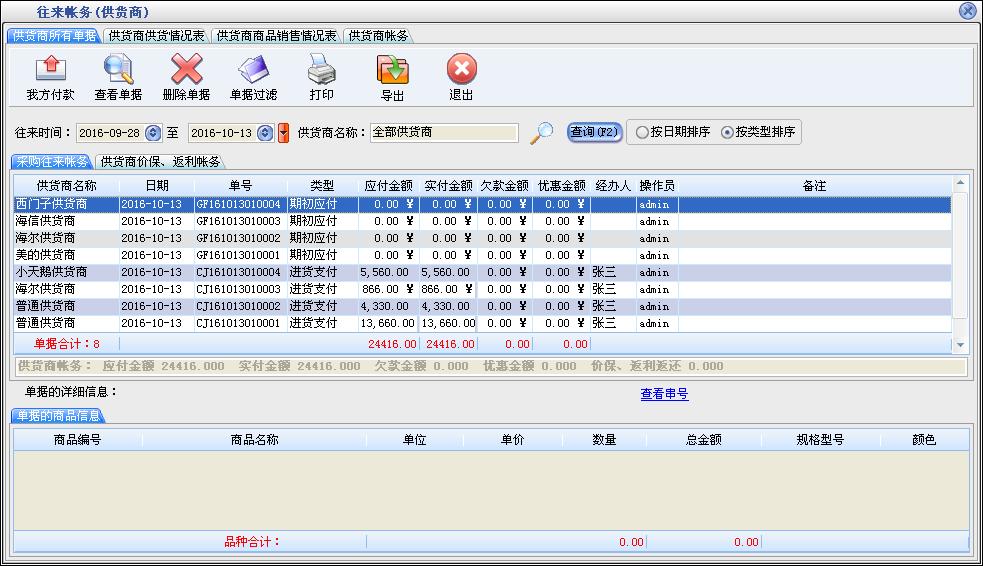Click the 删除单据 red X icon
The height and width of the screenshot is (566, 983).
(186, 70)
